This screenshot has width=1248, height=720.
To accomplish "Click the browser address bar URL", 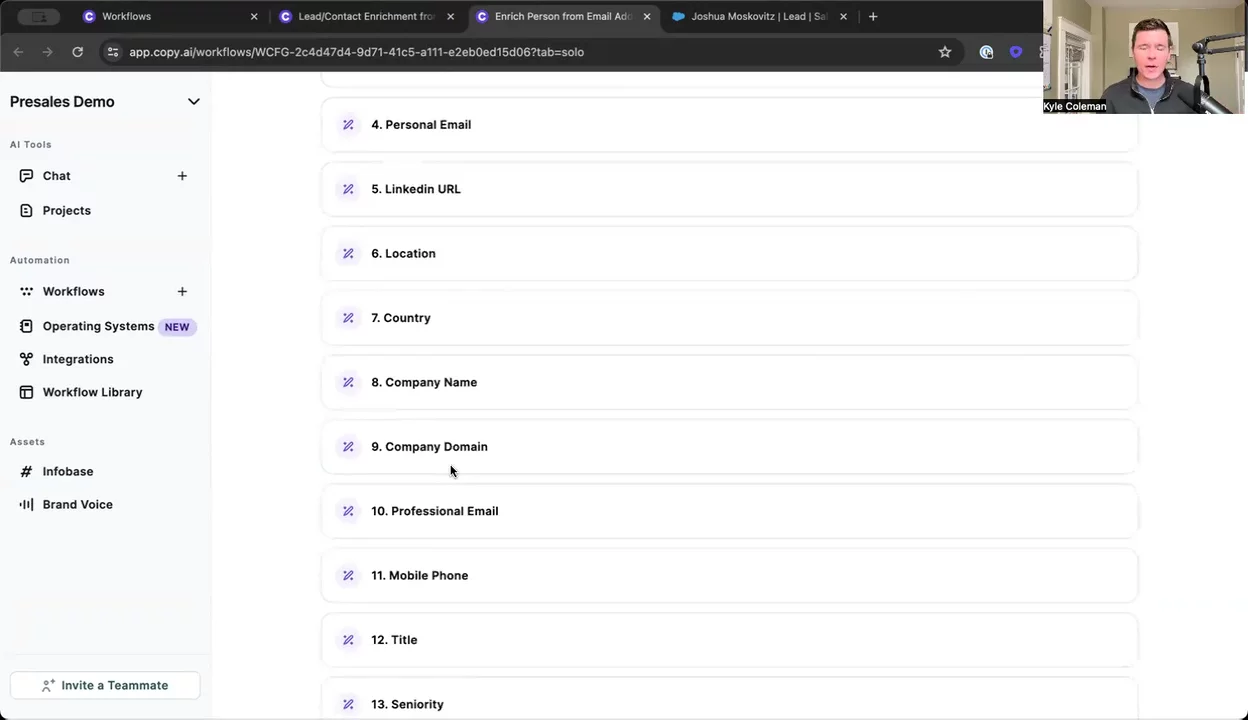I will [356, 52].
